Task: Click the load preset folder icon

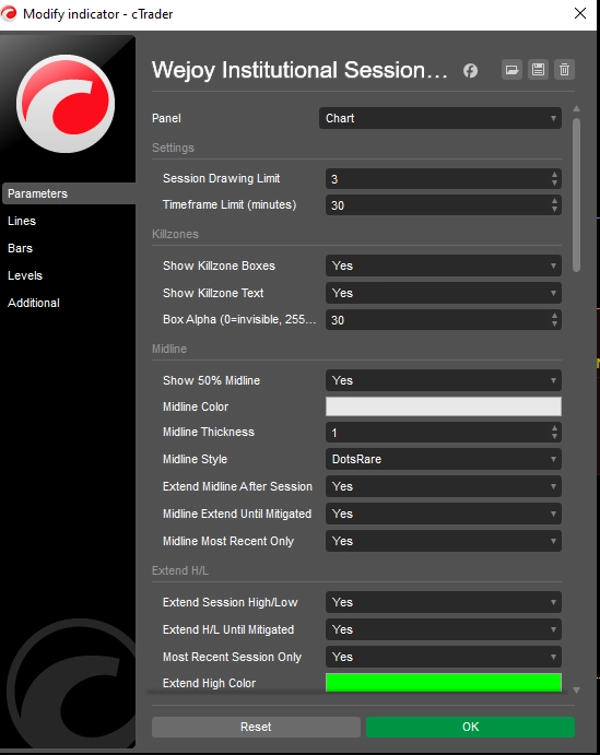Action: tap(512, 69)
